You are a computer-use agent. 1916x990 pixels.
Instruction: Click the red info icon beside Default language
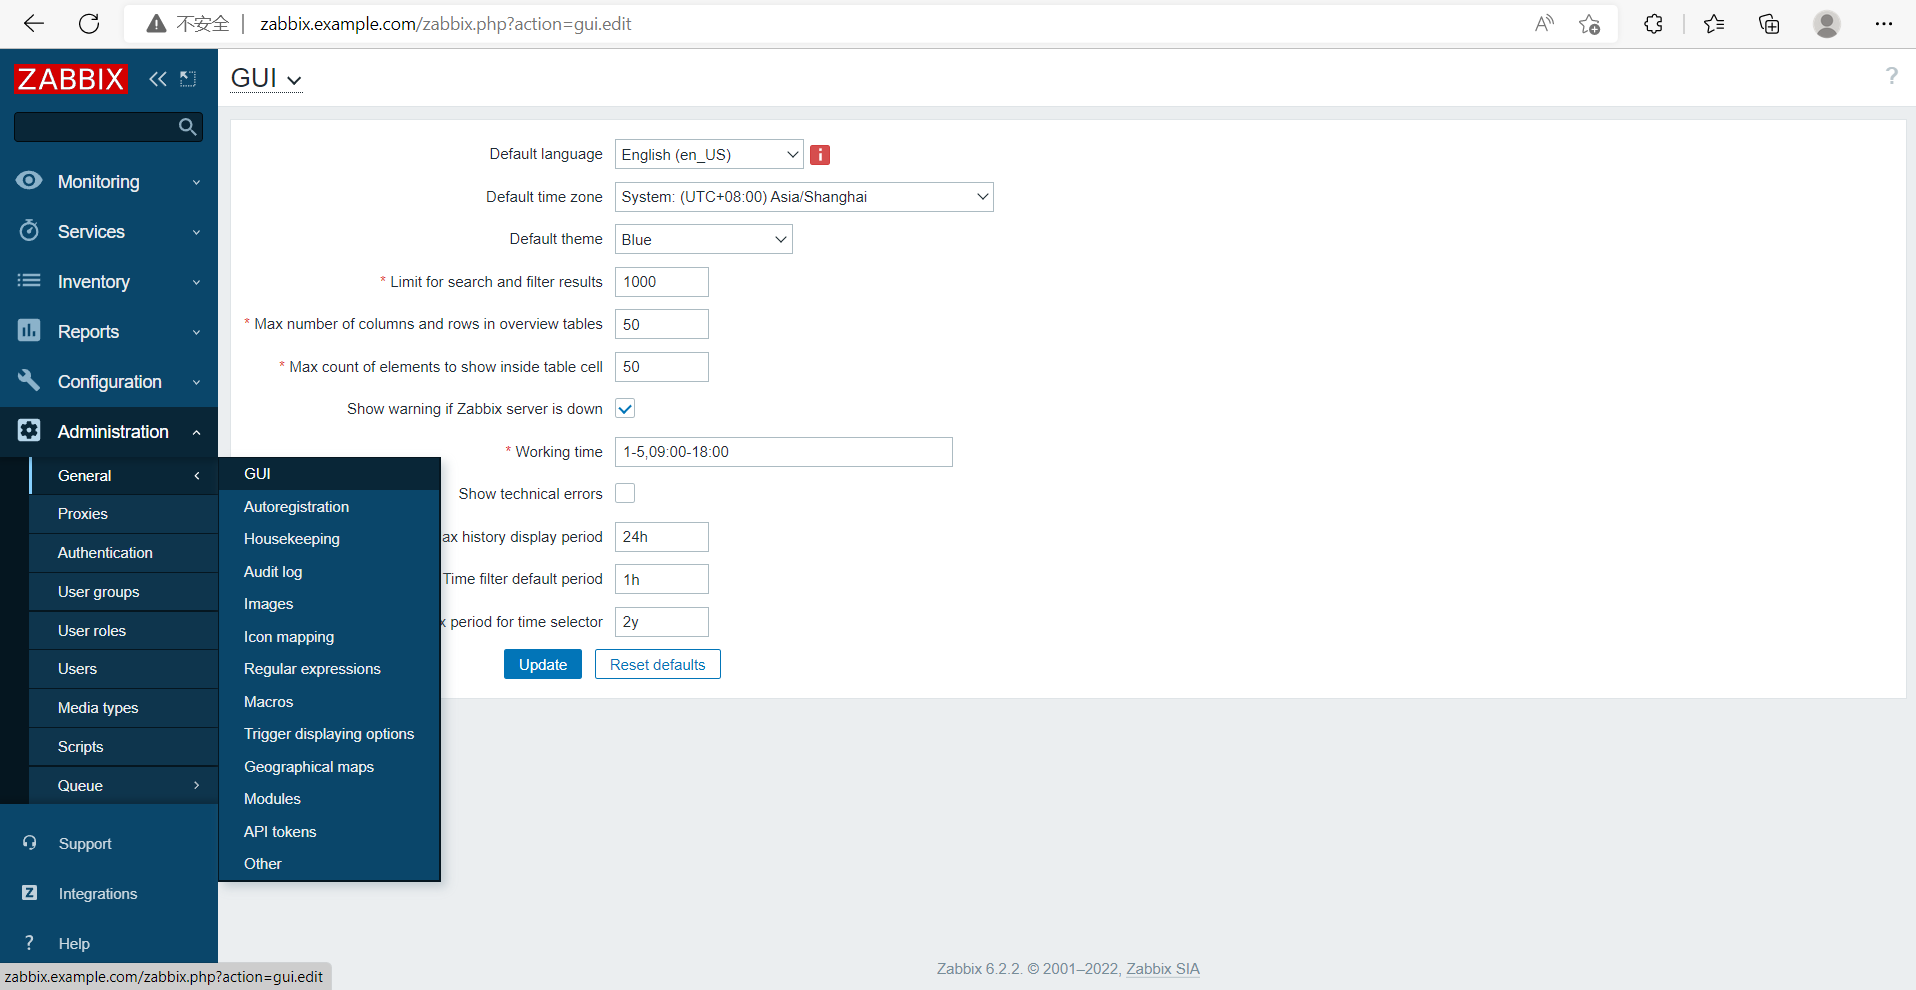[x=820, y=155]
